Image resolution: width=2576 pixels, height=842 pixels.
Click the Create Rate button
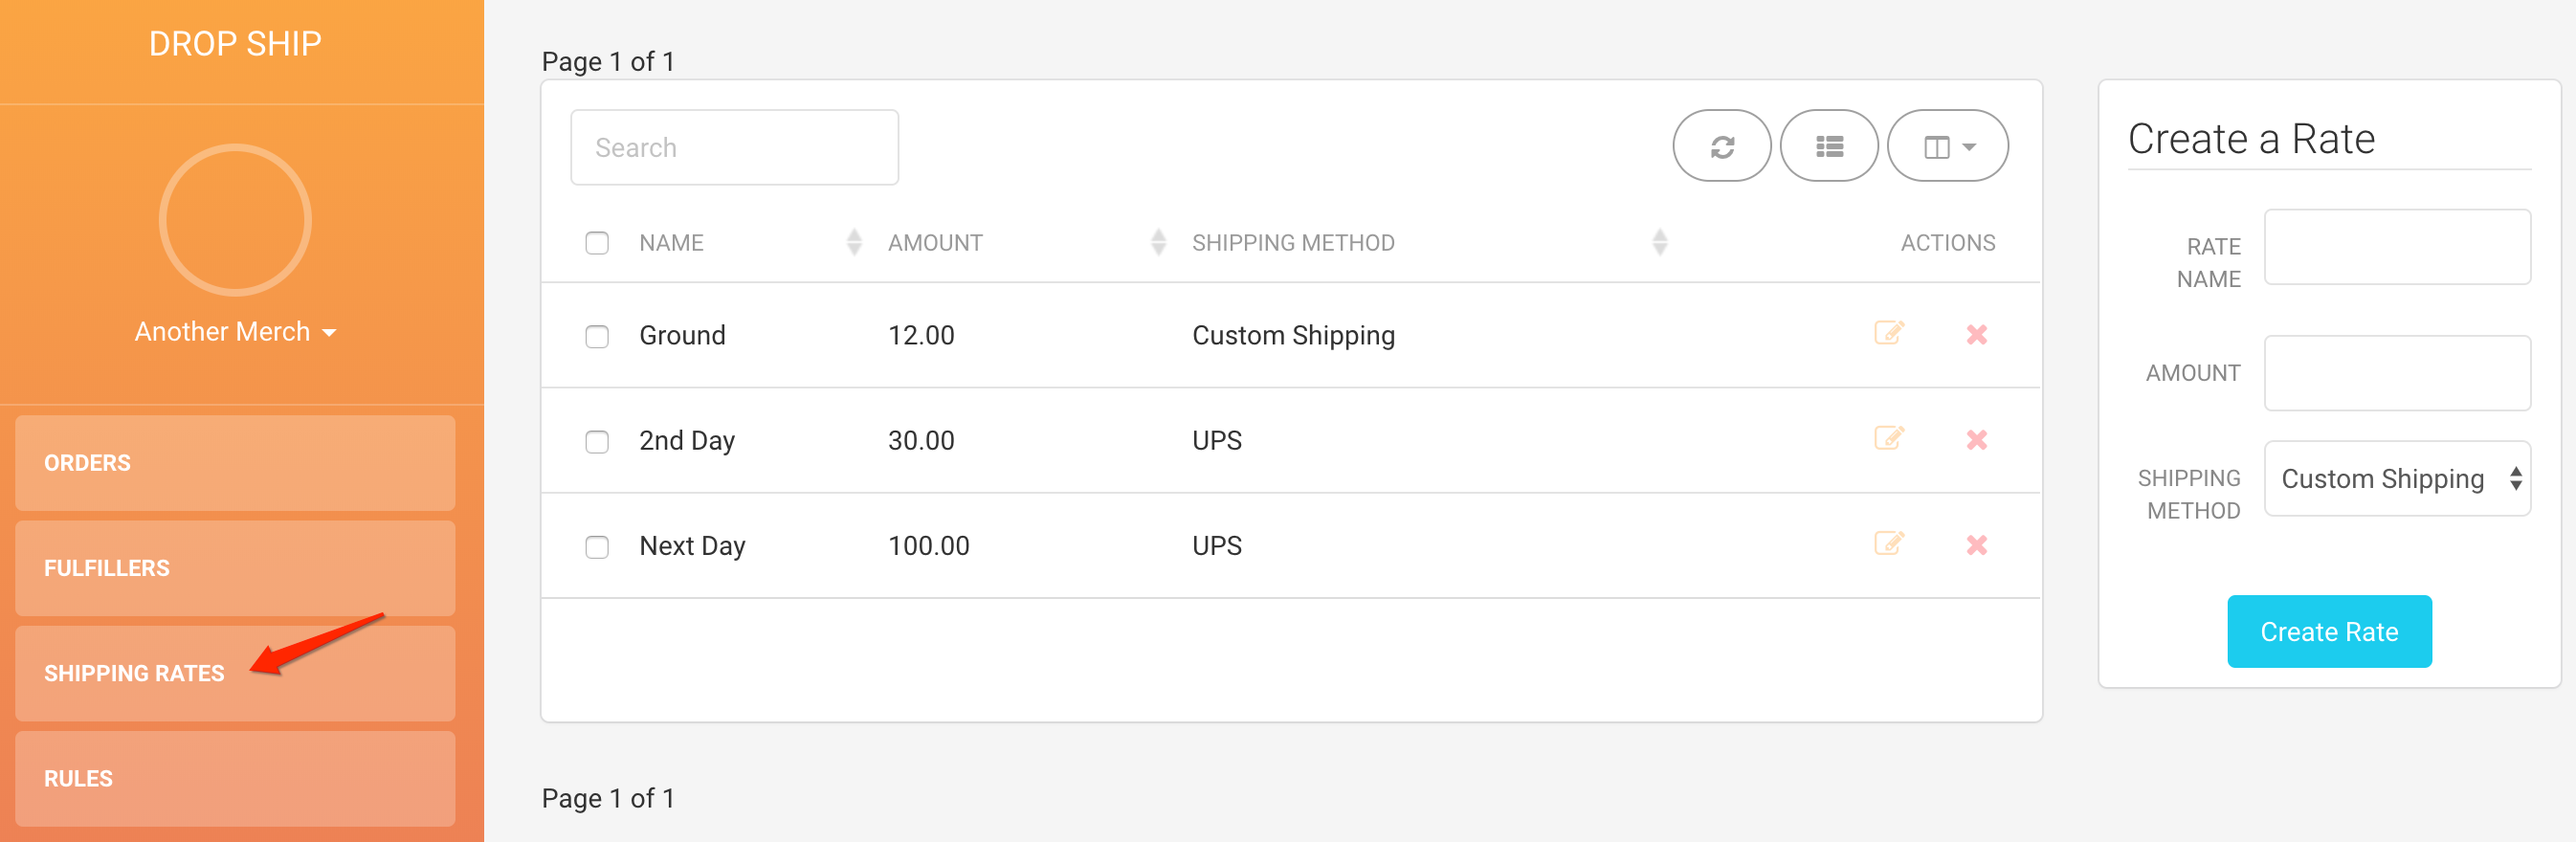click(2328, 631)
